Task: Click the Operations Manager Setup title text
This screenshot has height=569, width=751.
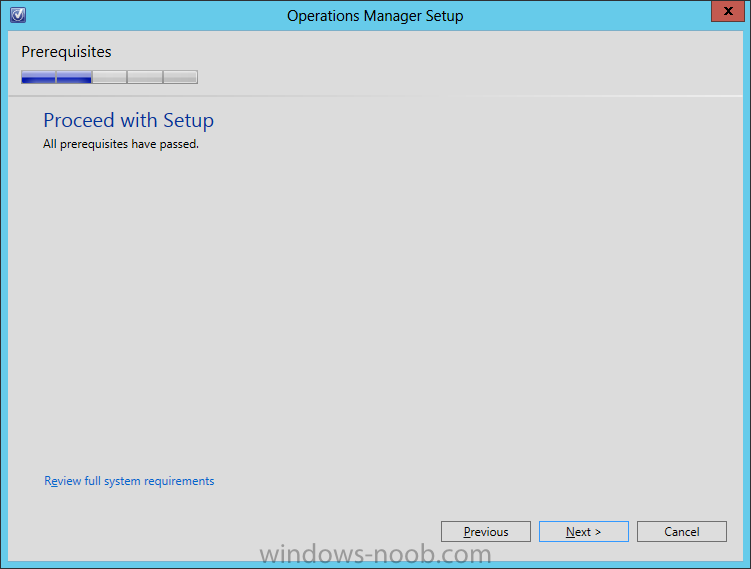Action: tap(375, 16)
